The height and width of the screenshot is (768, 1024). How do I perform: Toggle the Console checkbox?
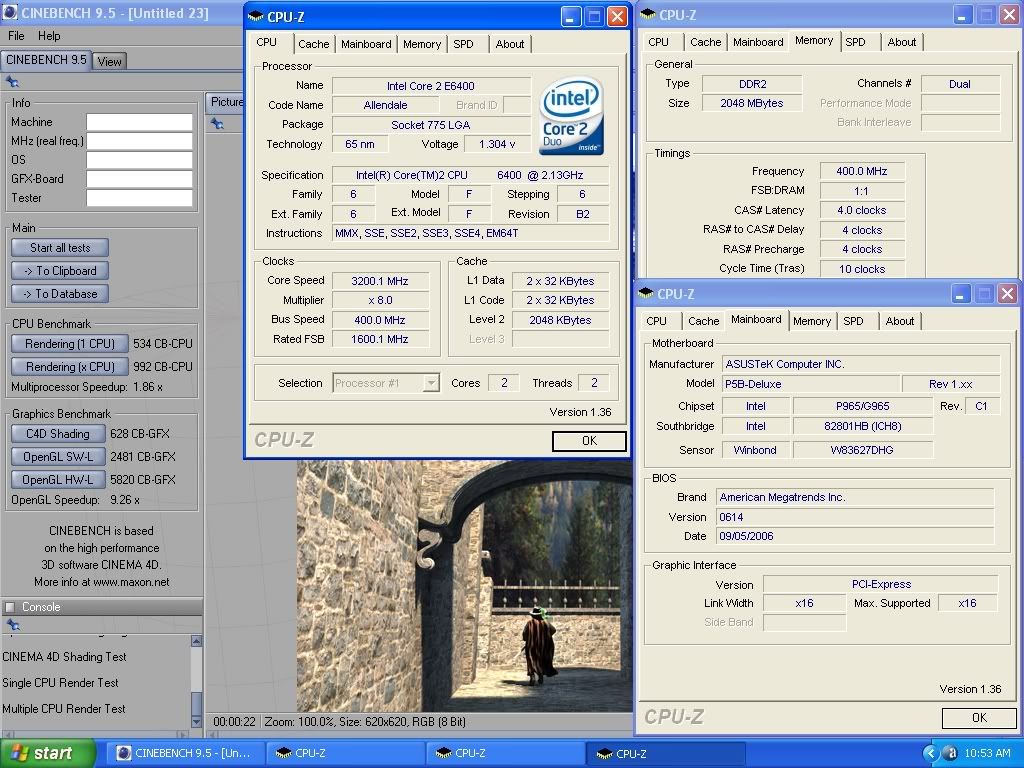[10, 607]
